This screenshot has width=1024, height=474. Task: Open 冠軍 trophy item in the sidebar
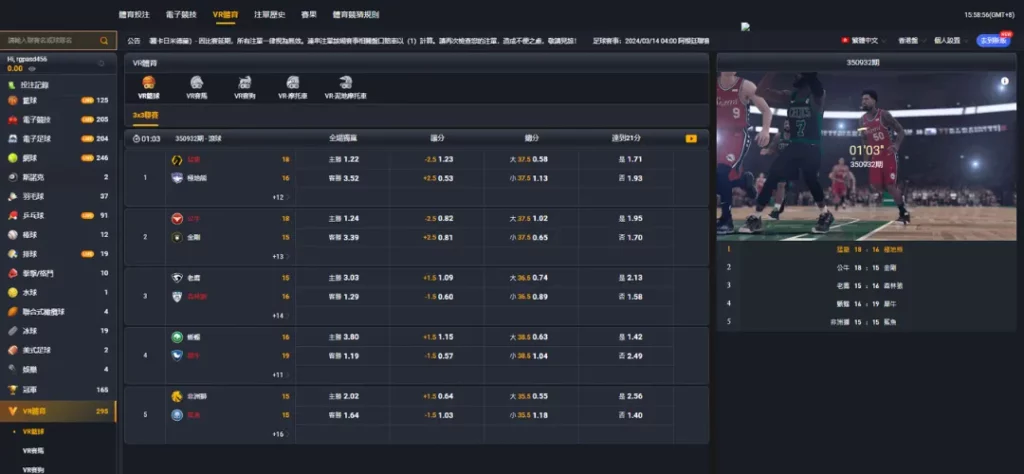(58, 390)
